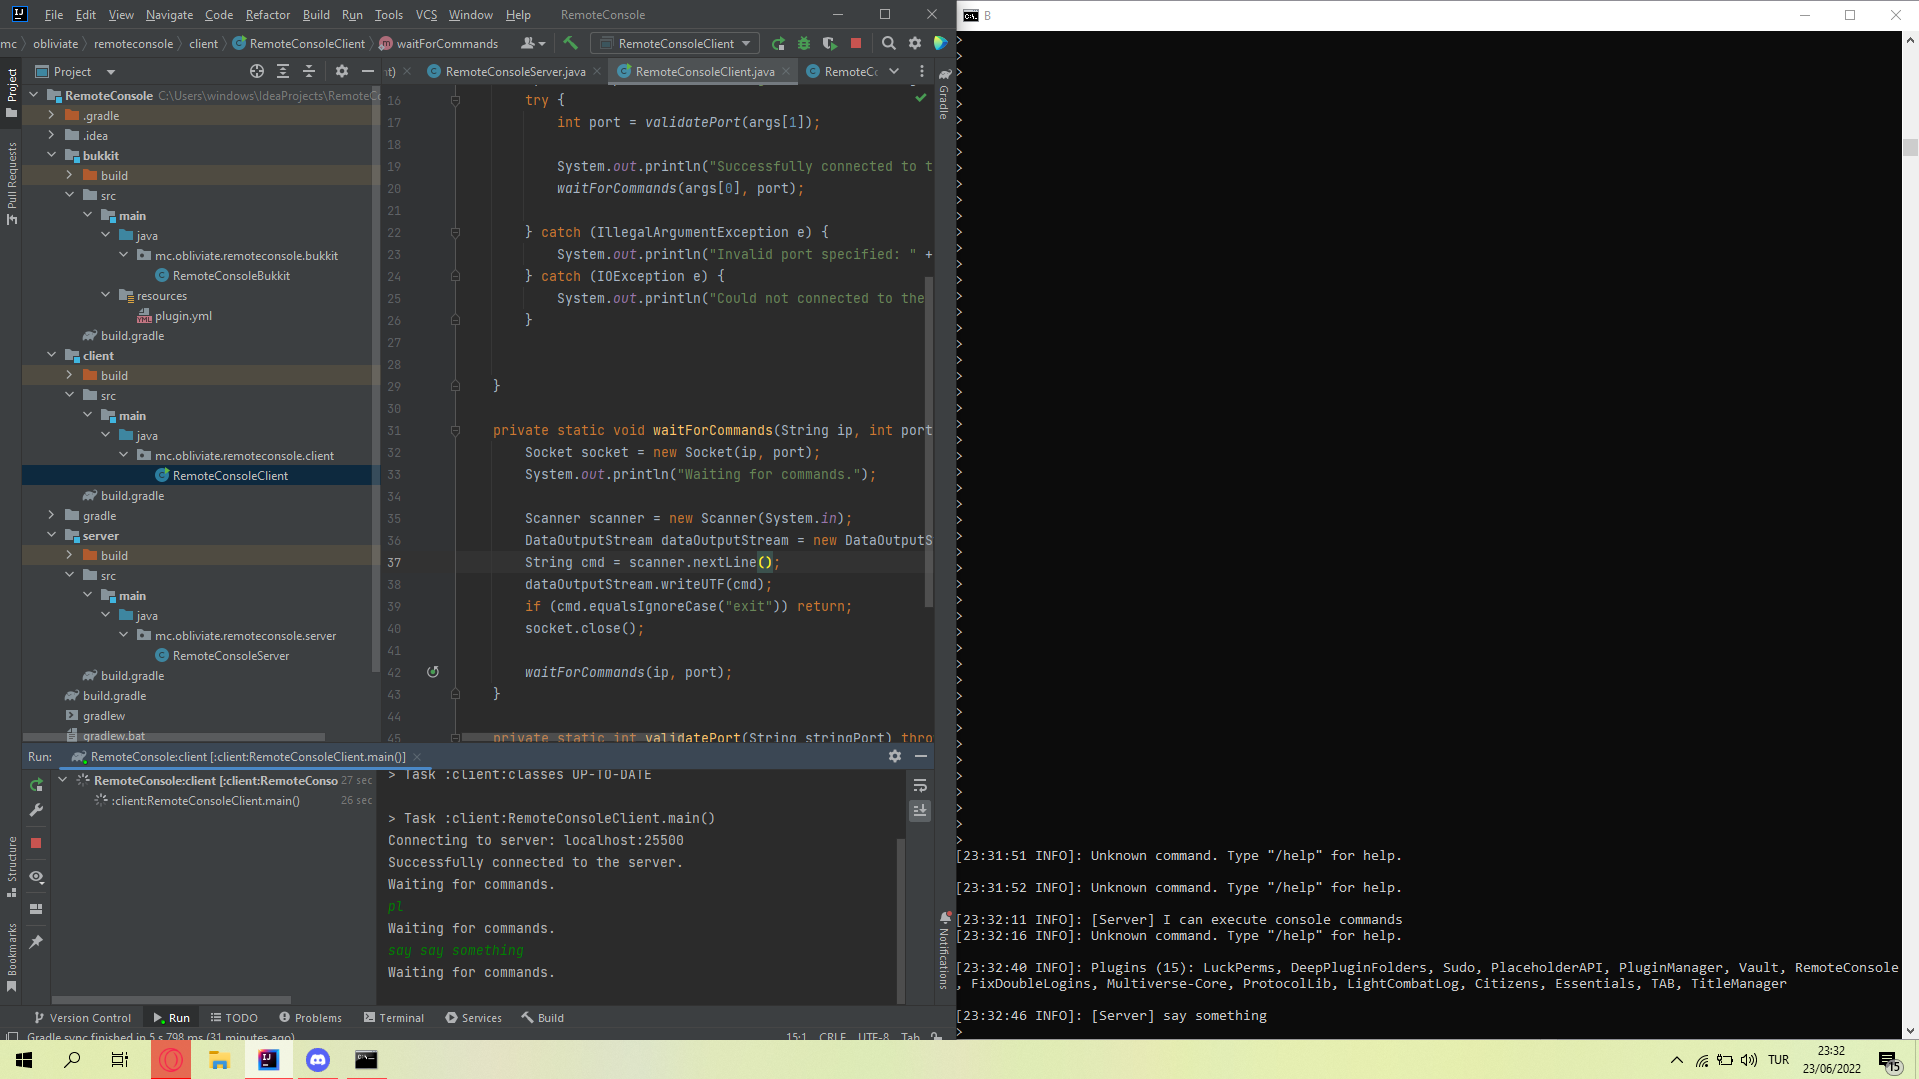Pin the Run tab
Image resolution: width=1919 pixels, height=1079 pixels.
(x=36, y=941)
